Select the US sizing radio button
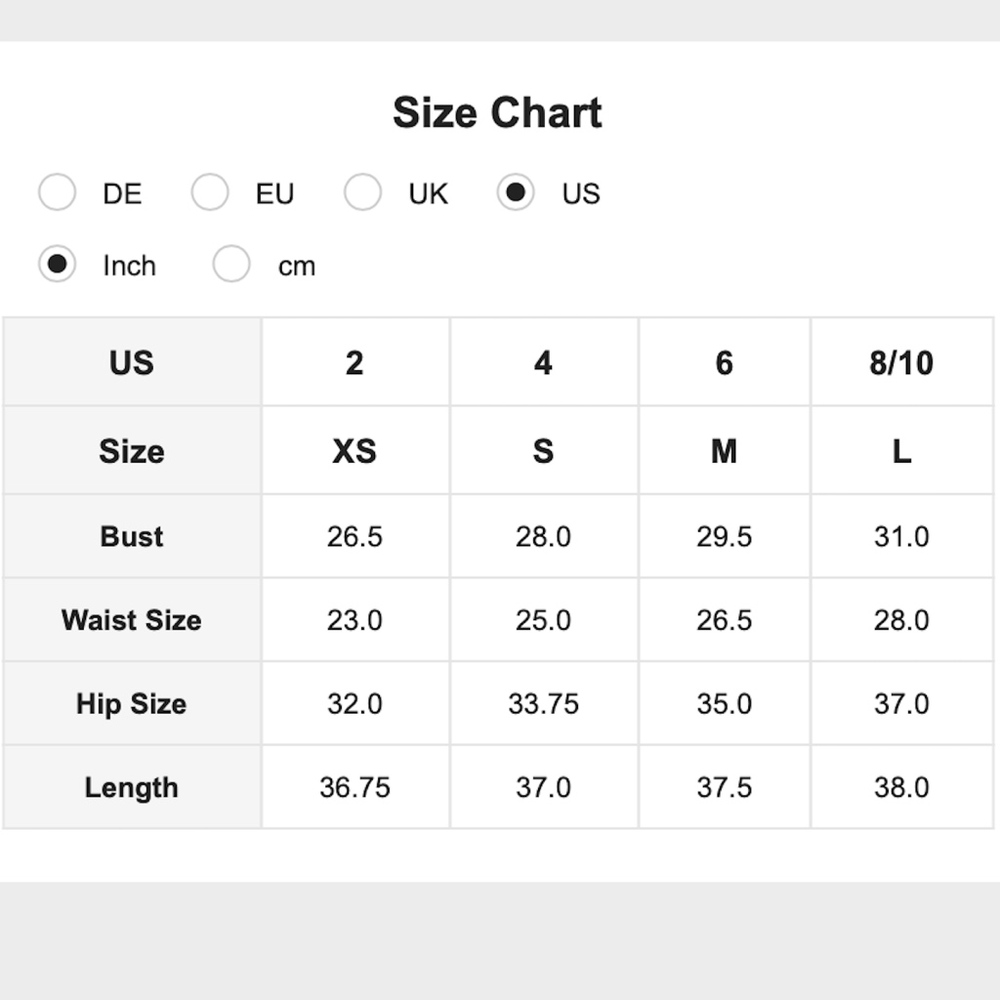 click(x=516, y=193)
